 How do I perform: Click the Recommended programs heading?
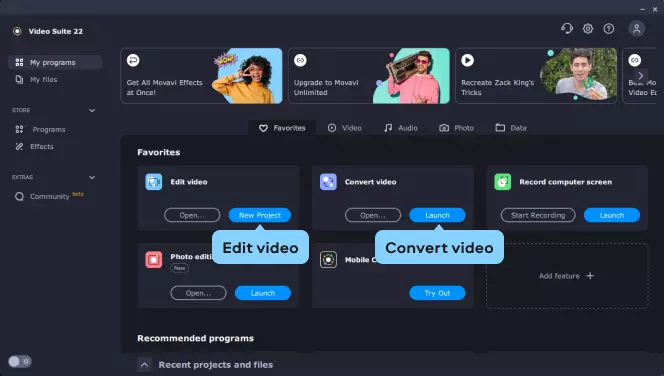click(195, 338)
